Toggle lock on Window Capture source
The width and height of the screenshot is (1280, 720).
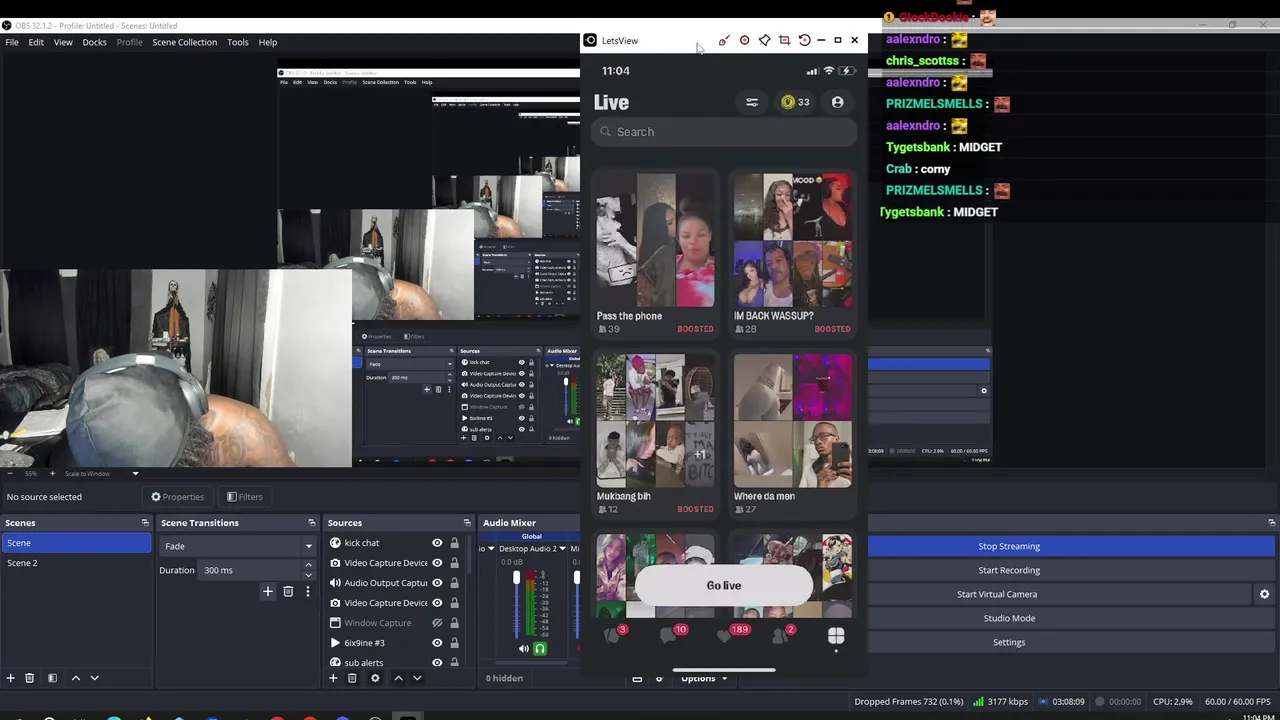(454, 623)
